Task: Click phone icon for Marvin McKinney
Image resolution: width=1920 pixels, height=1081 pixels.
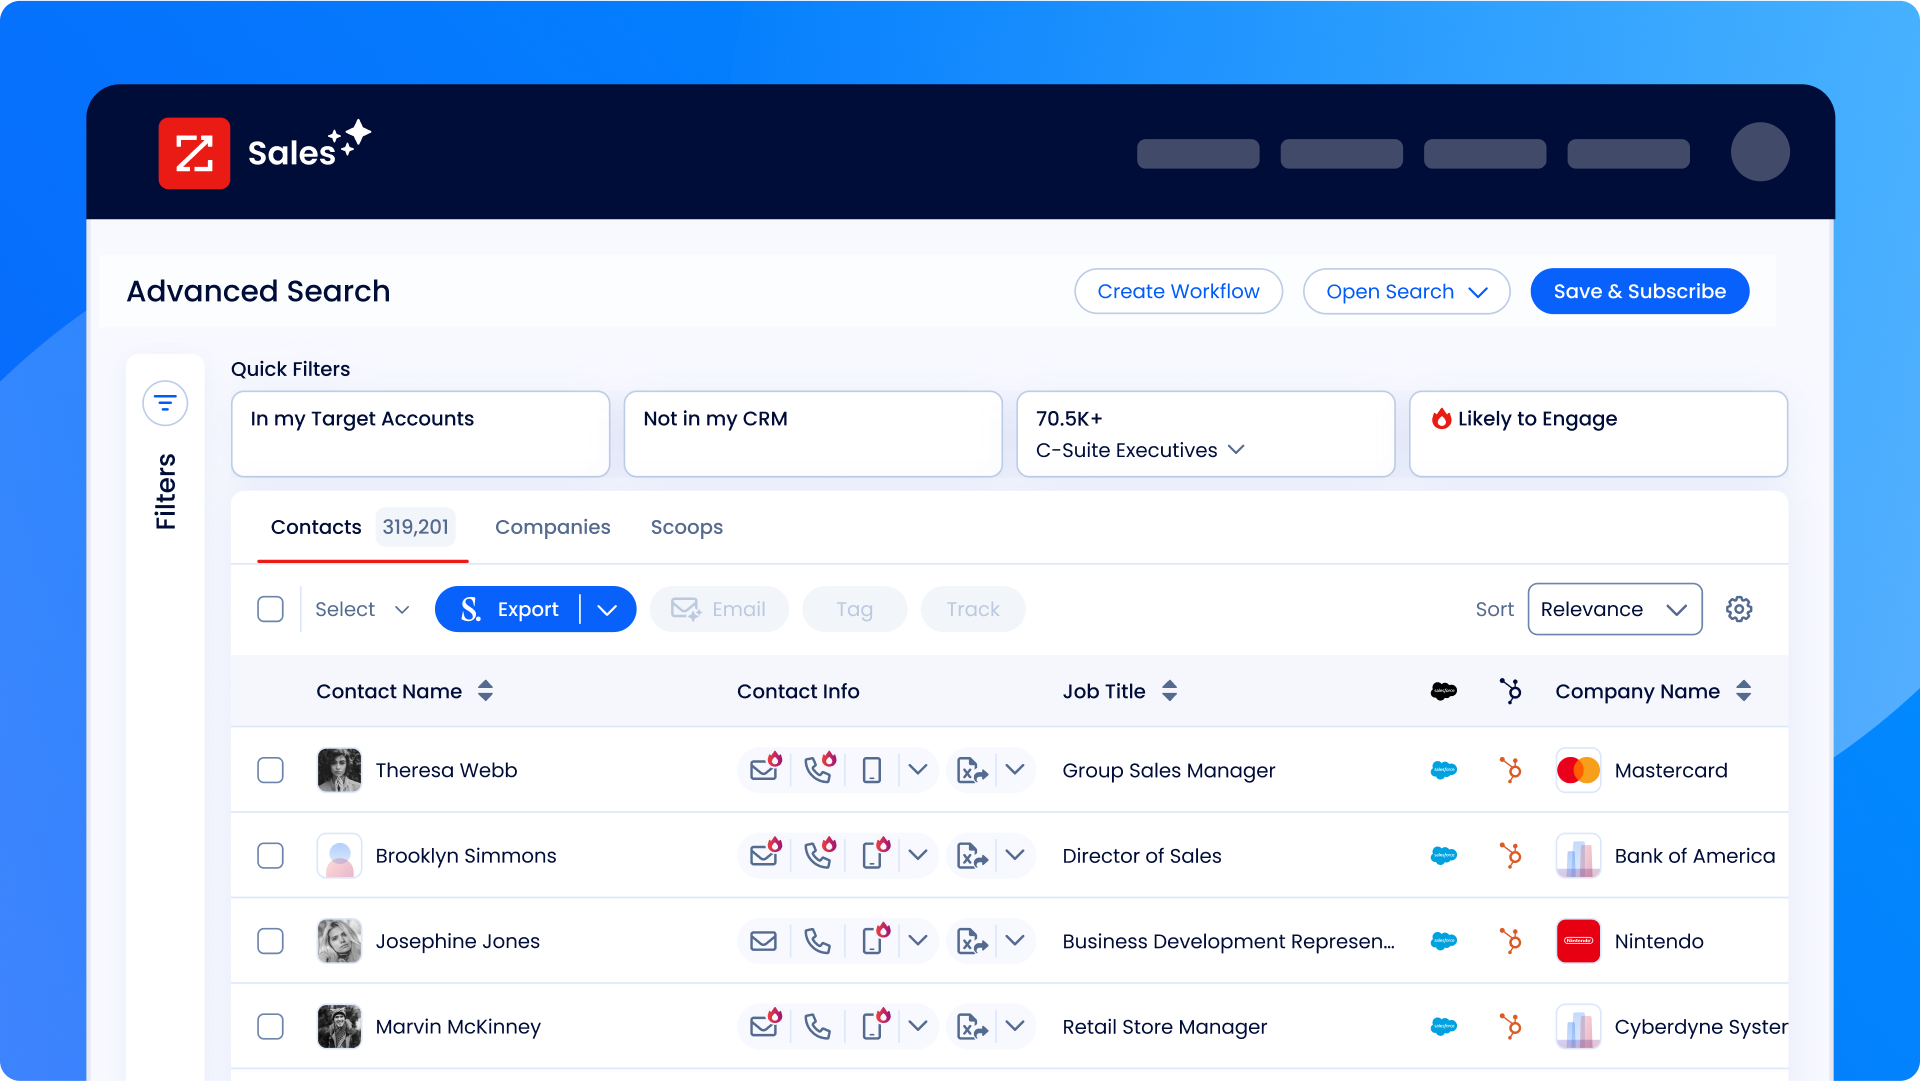Action: click(818, 1027)
